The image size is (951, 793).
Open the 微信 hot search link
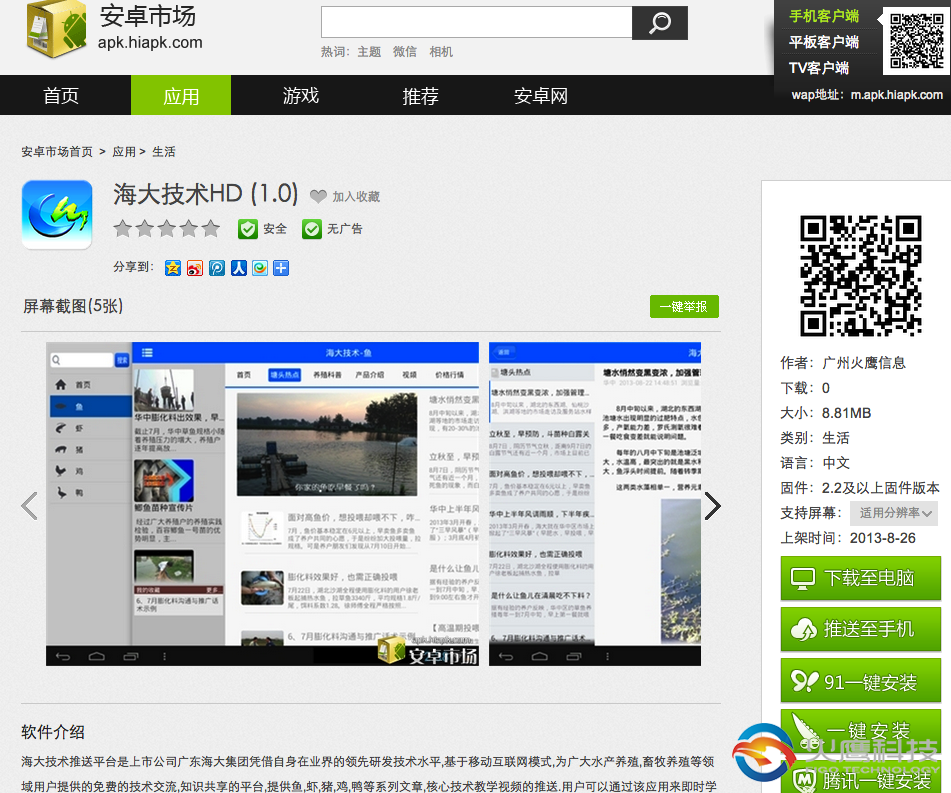point(404,51)
